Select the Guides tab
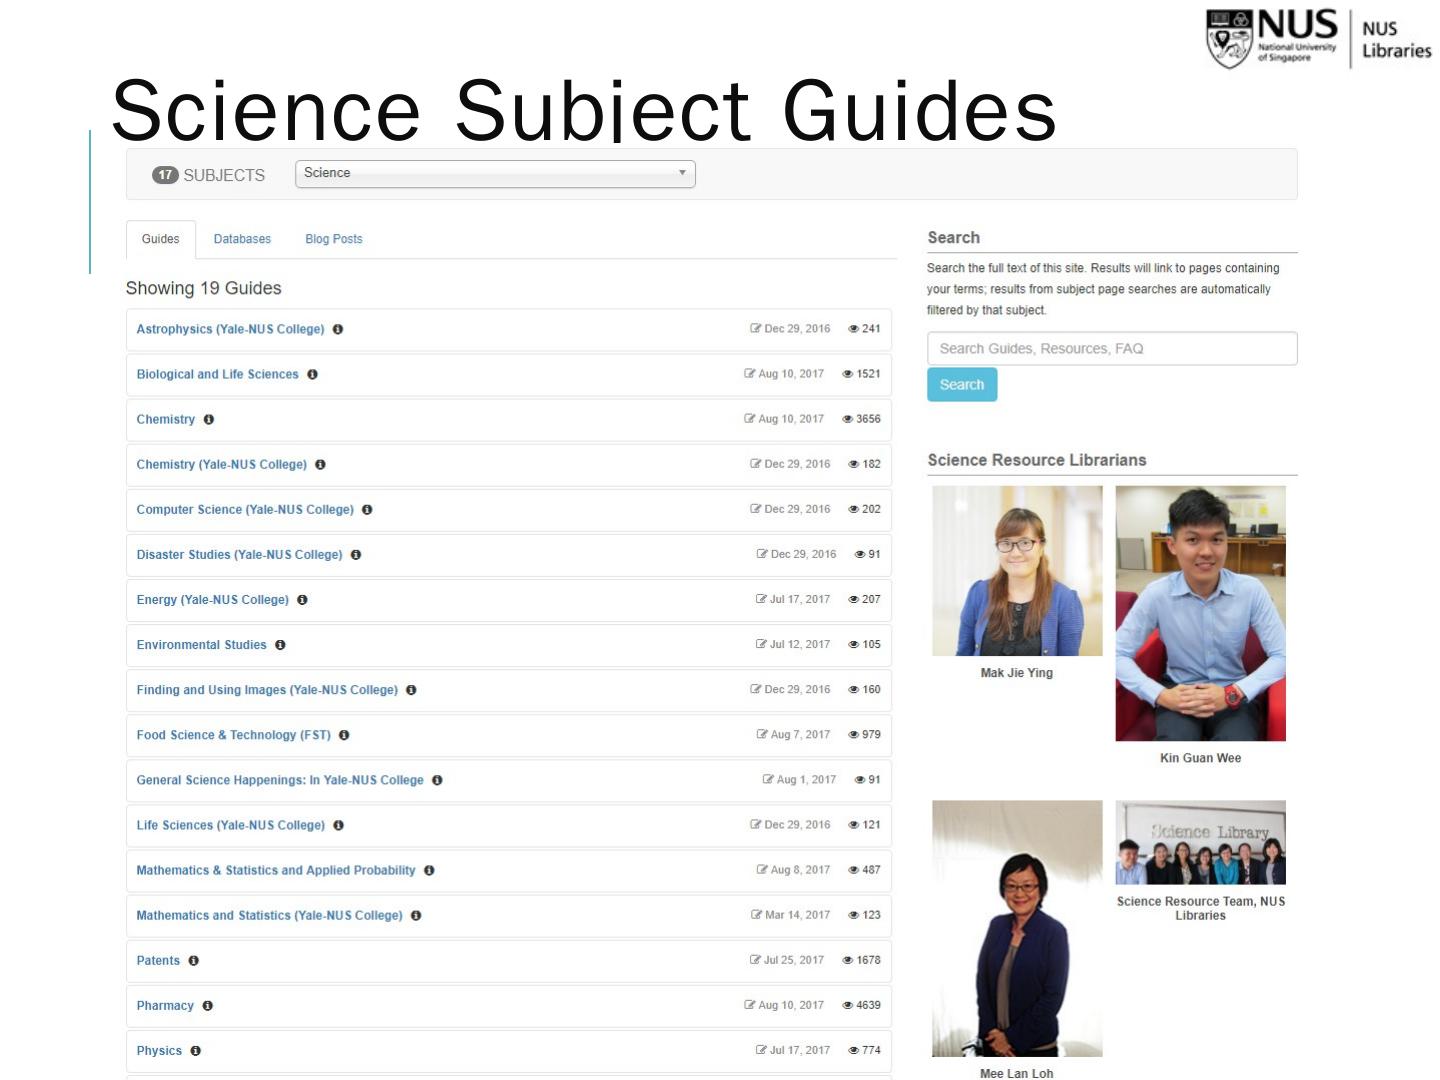The image size is (1440, 1080). click(160, 239)
